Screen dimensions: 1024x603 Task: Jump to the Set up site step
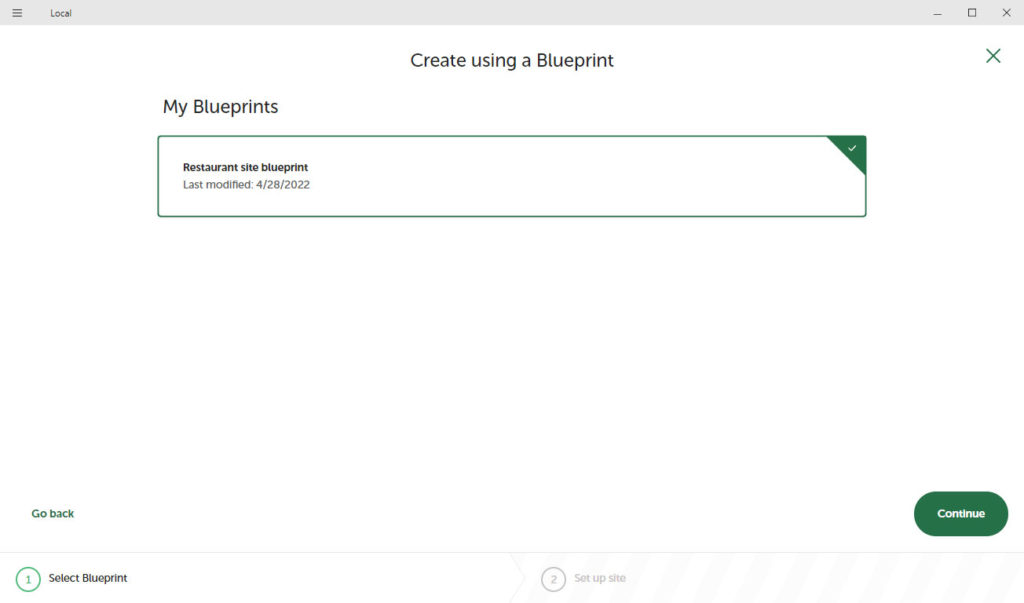(x=600, y=578)
